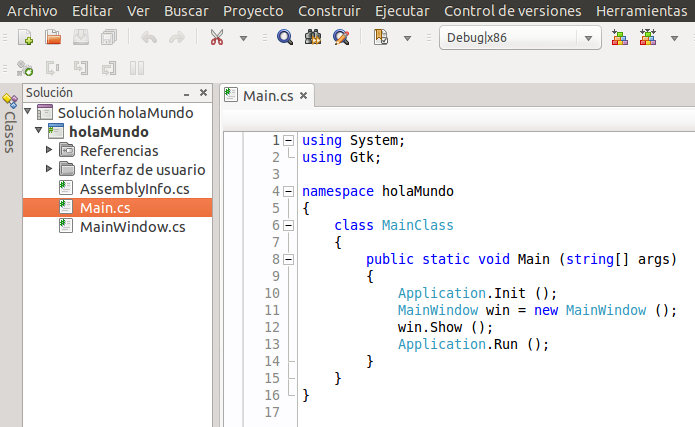Click the Step Out debug icon

tap(109, 68)
